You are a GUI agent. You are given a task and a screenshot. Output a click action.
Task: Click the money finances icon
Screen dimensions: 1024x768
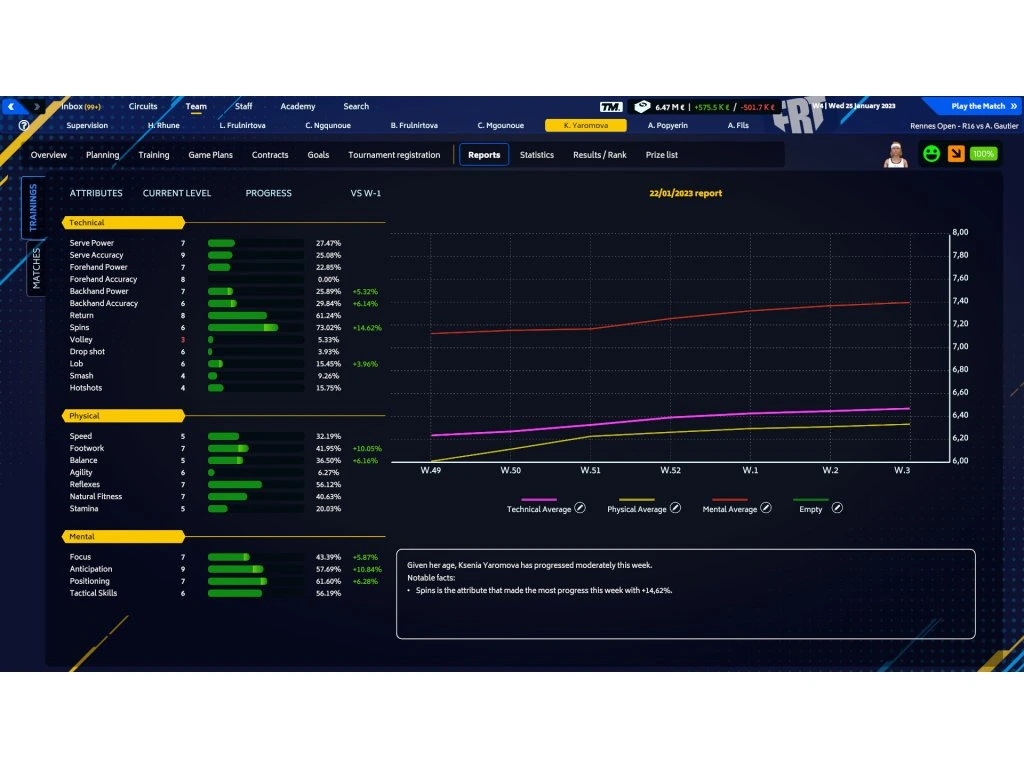pyautogui.click(x=642, y=106)
